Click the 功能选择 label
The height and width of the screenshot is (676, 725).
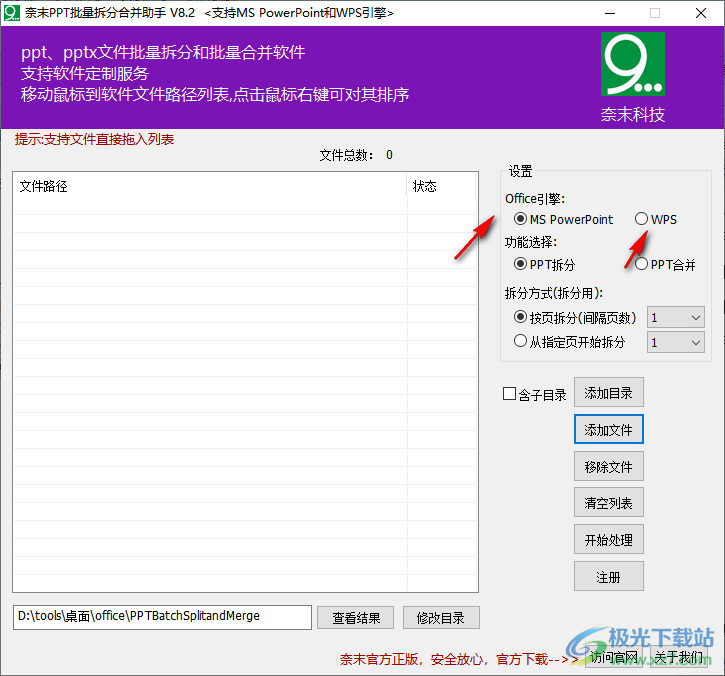pyautogui.click(x=531, y=242)
